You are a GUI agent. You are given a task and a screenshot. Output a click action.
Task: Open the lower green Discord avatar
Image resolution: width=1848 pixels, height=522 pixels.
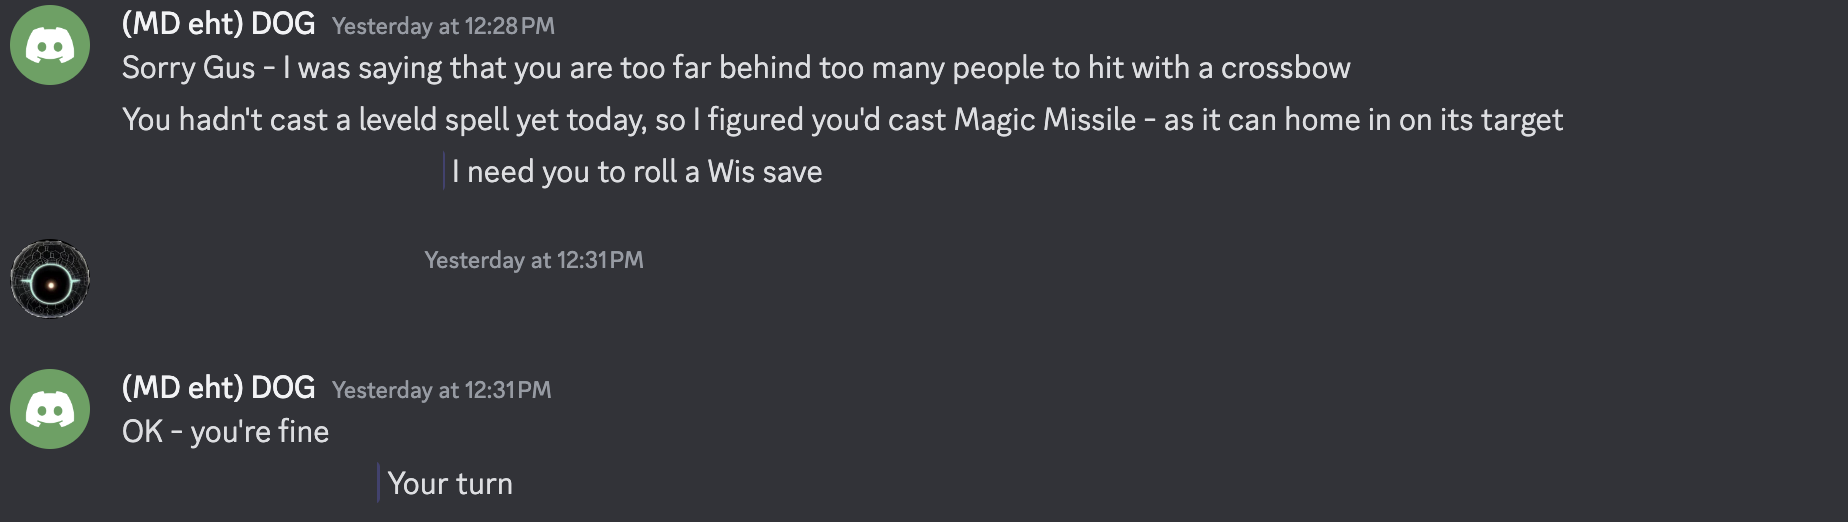[x=50, y=409]
